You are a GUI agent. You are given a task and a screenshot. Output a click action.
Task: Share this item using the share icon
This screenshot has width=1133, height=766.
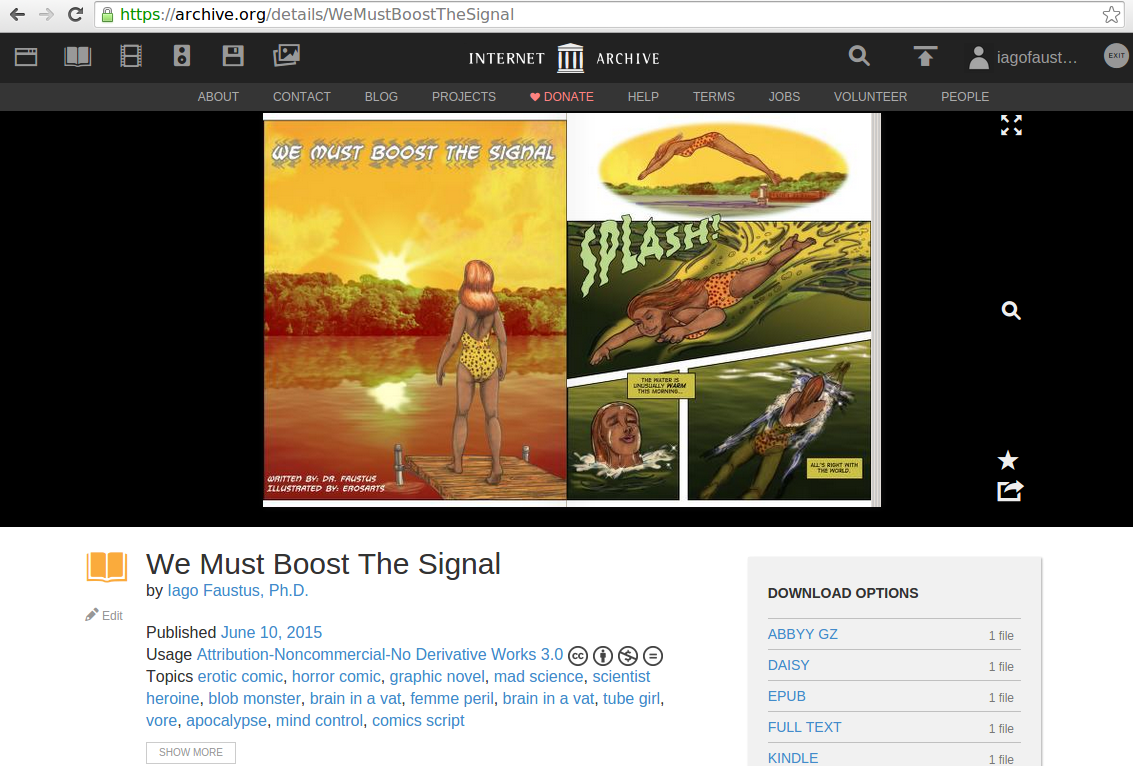pyautogui.click(x=1010, y=491)
